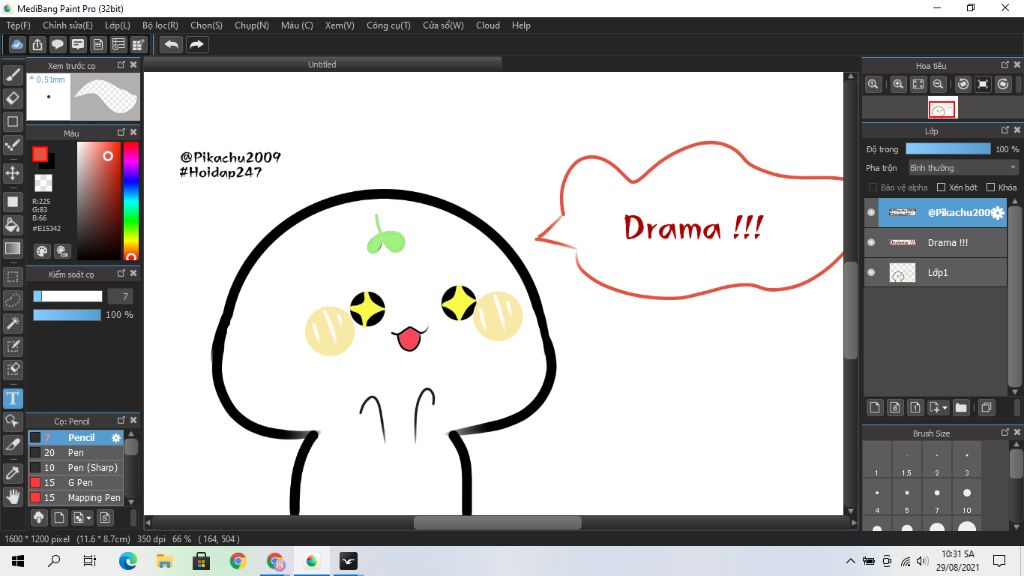Open the Tệp(F) menu
This screenshot has width=1024, height=576.
(18, 25)
